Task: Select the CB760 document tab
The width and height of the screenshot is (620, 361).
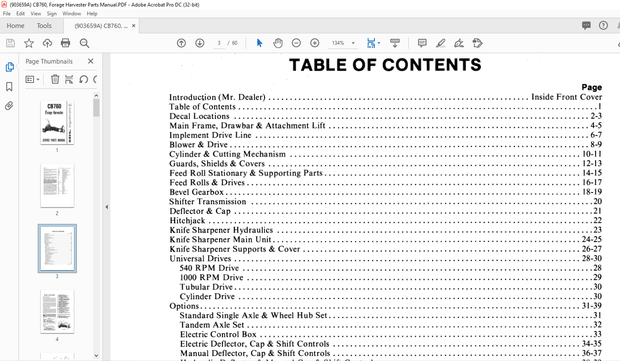Action: 101,26
